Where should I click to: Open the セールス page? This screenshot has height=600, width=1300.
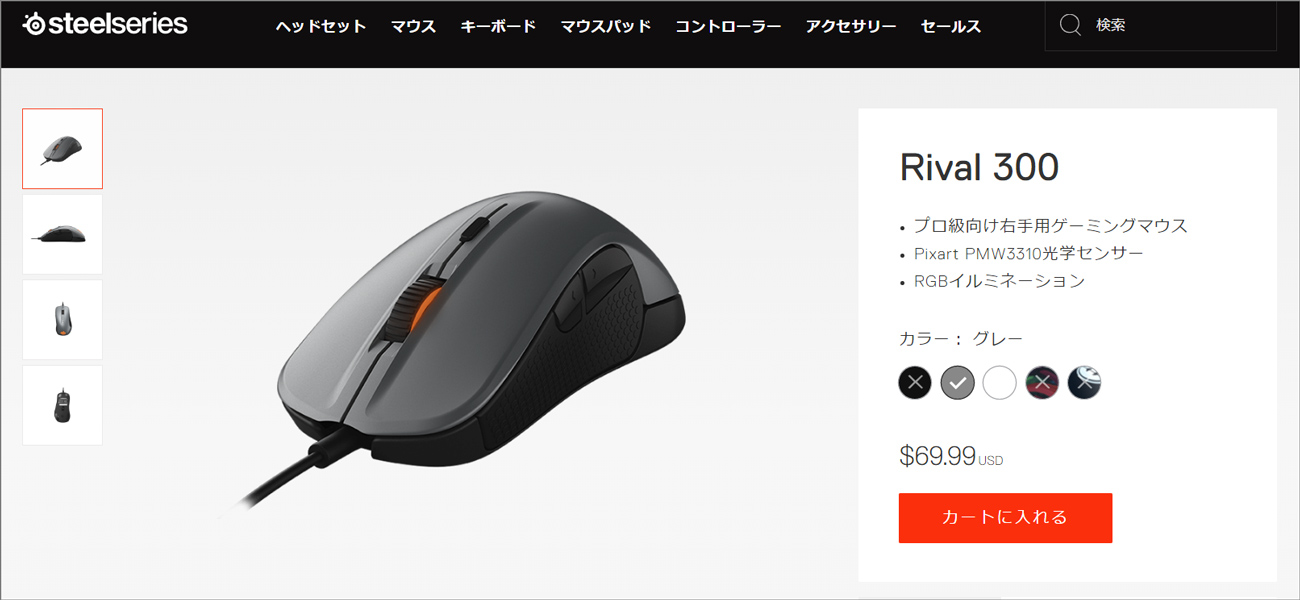[951, 26]
